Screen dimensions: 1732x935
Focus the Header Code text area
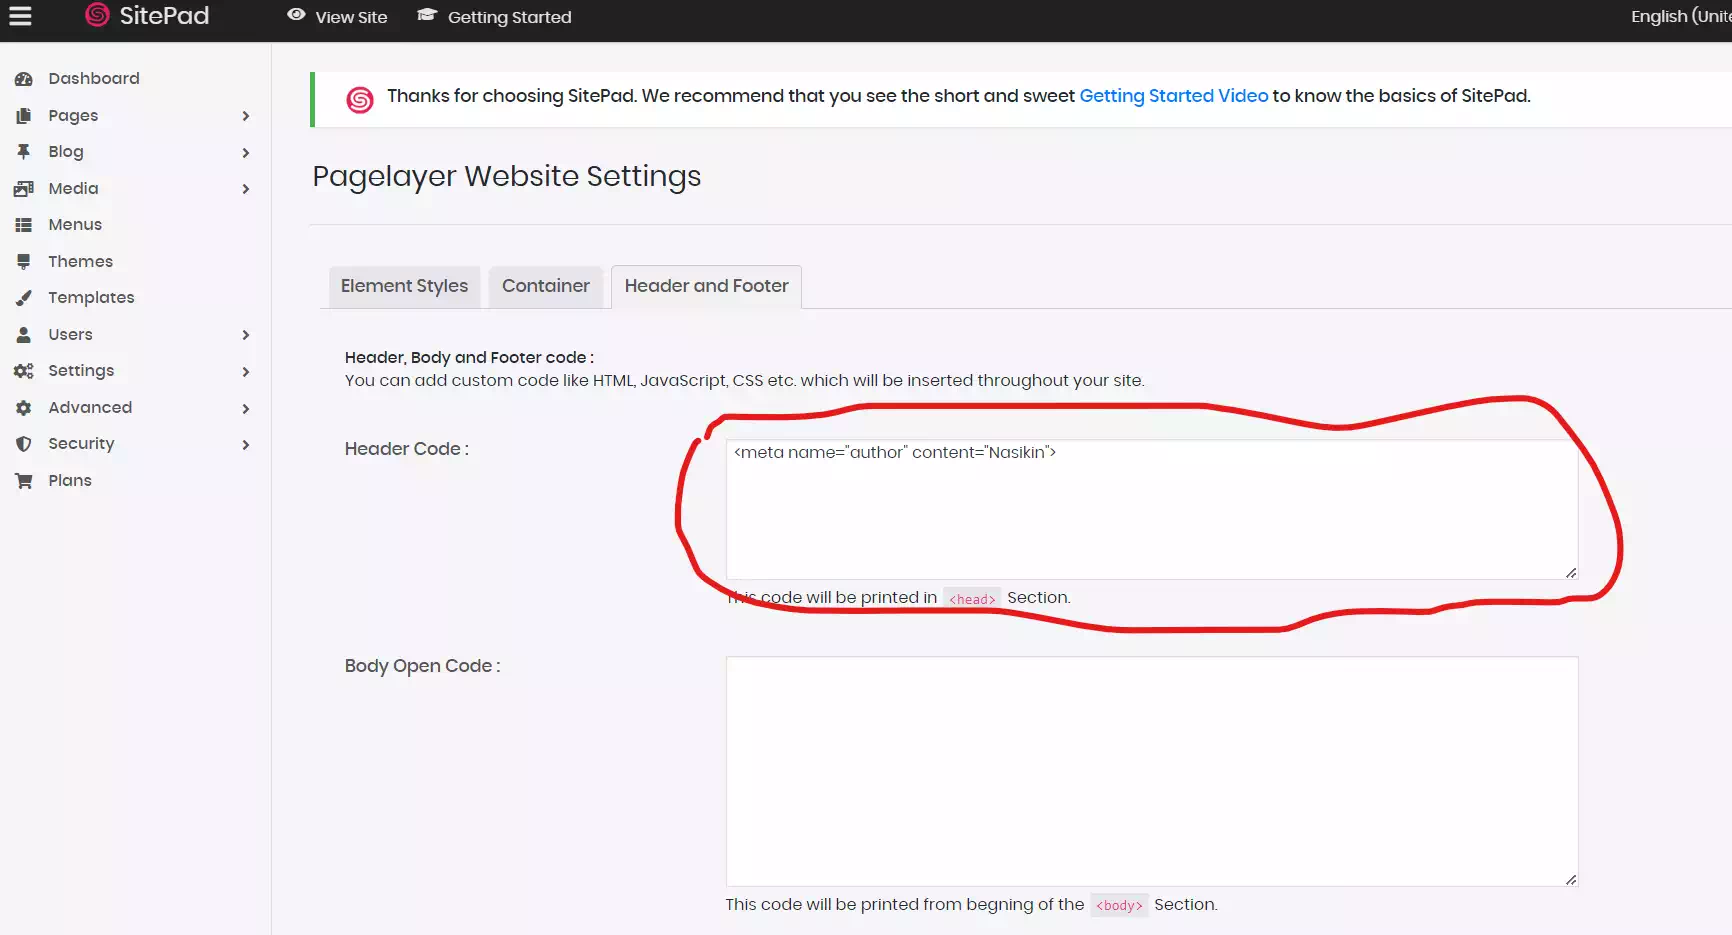(1152, 510)
